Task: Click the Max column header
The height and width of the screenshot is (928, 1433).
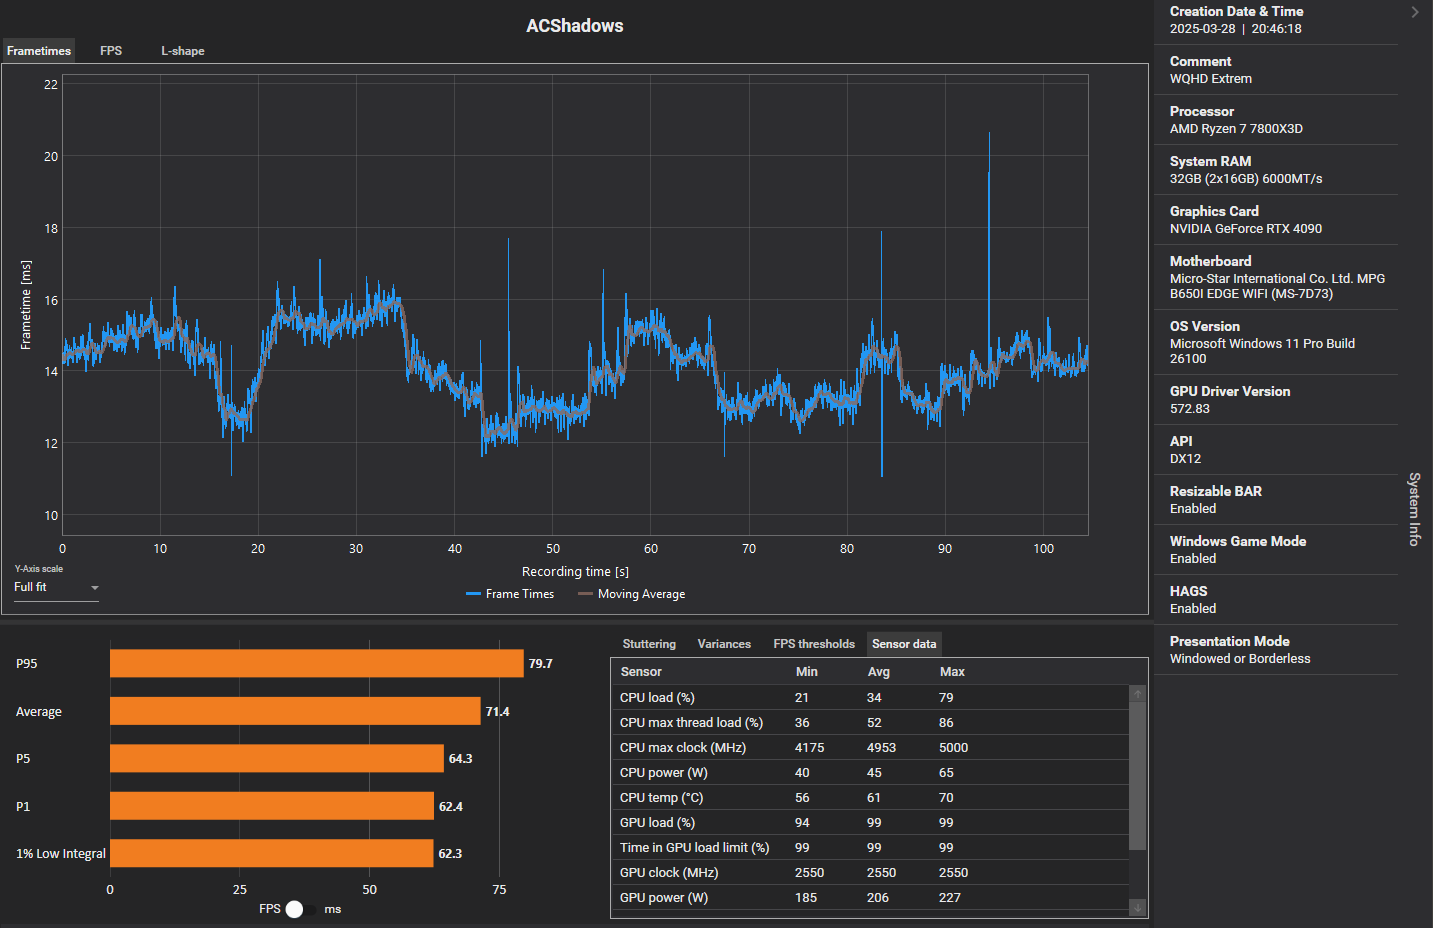Action: pyautogui.click(x=952, y=672)
